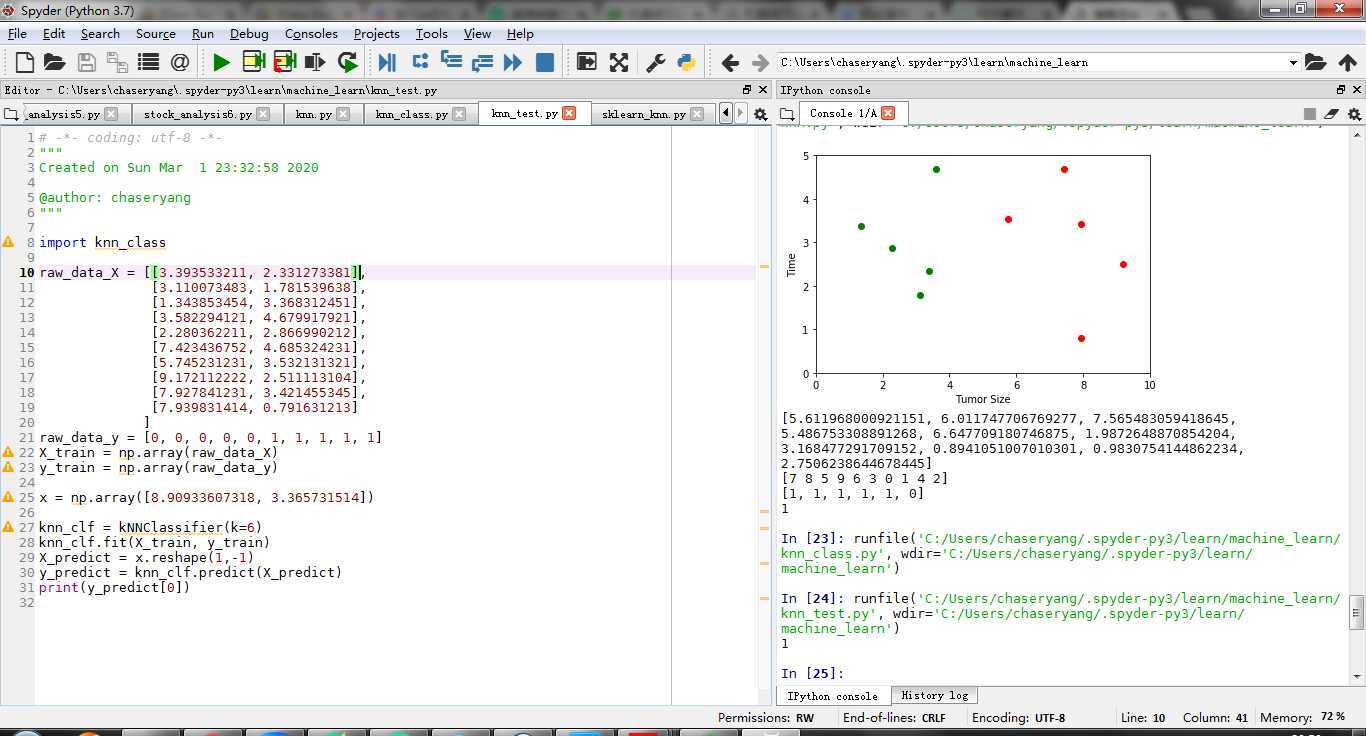Start debugging with the Debug file icon
1366x736 pixels.
click(387, 62)
